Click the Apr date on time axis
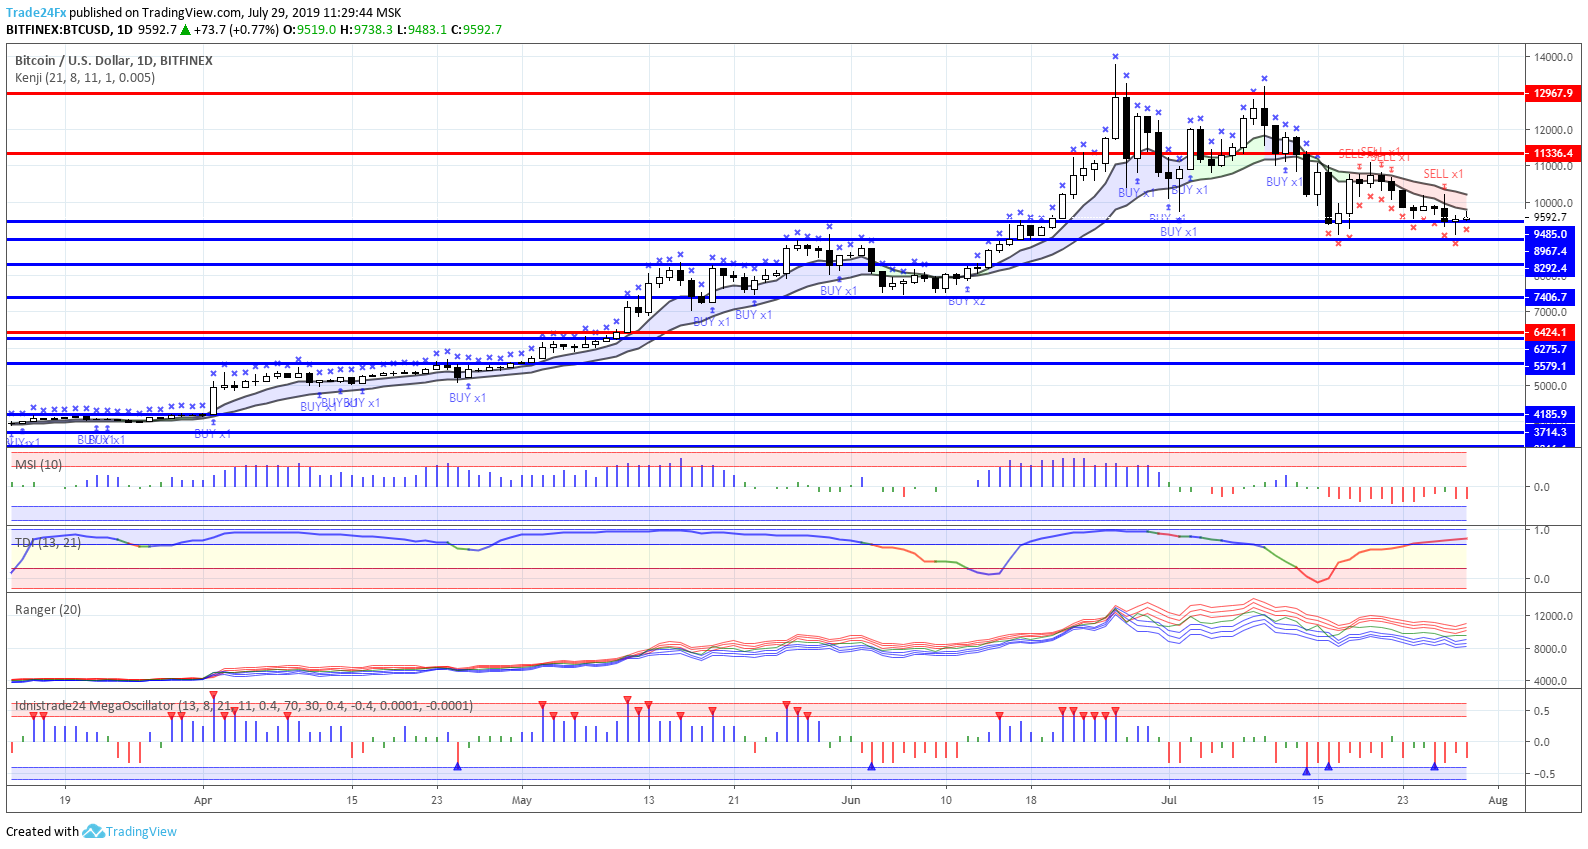Image resolution: width=1588 pixels, height=849 pixels. tap(203, 800)
